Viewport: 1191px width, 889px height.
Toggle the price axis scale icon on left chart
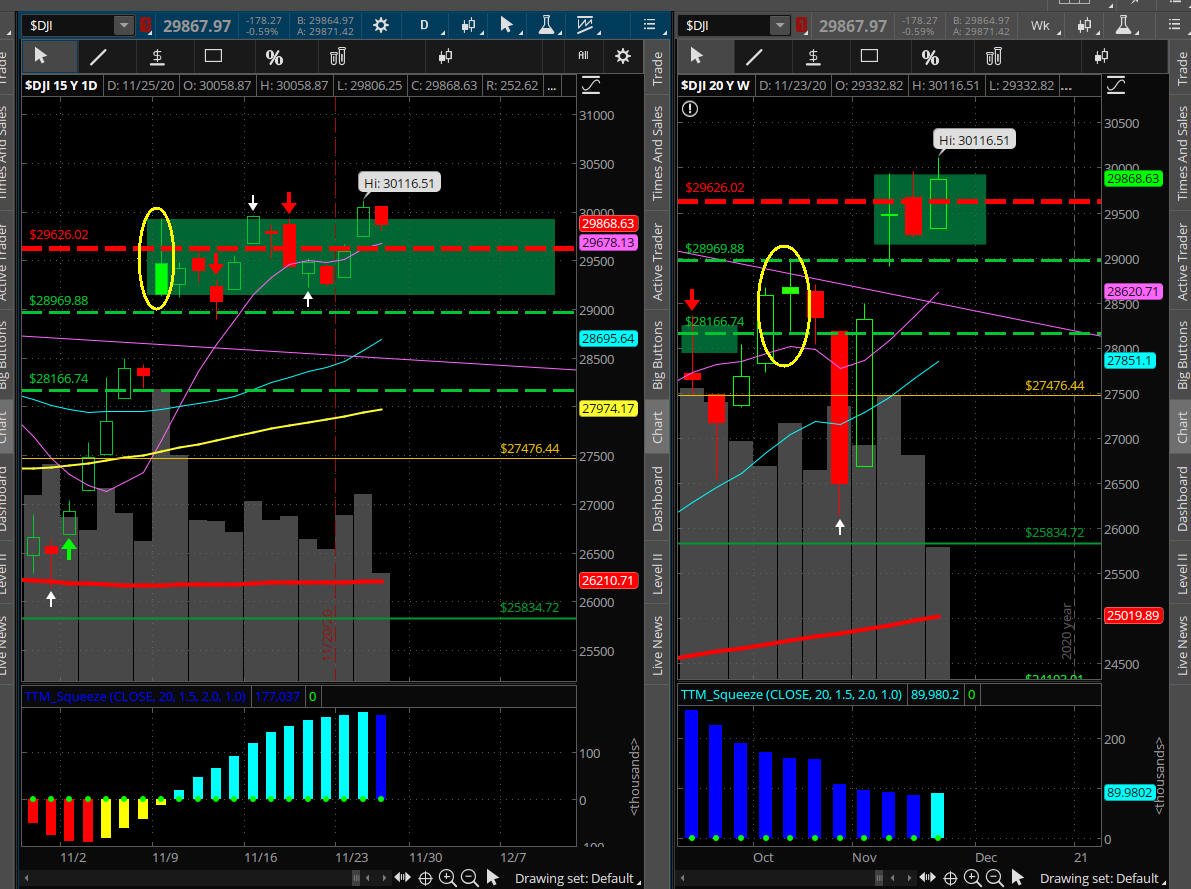click(x=590, y=86)
